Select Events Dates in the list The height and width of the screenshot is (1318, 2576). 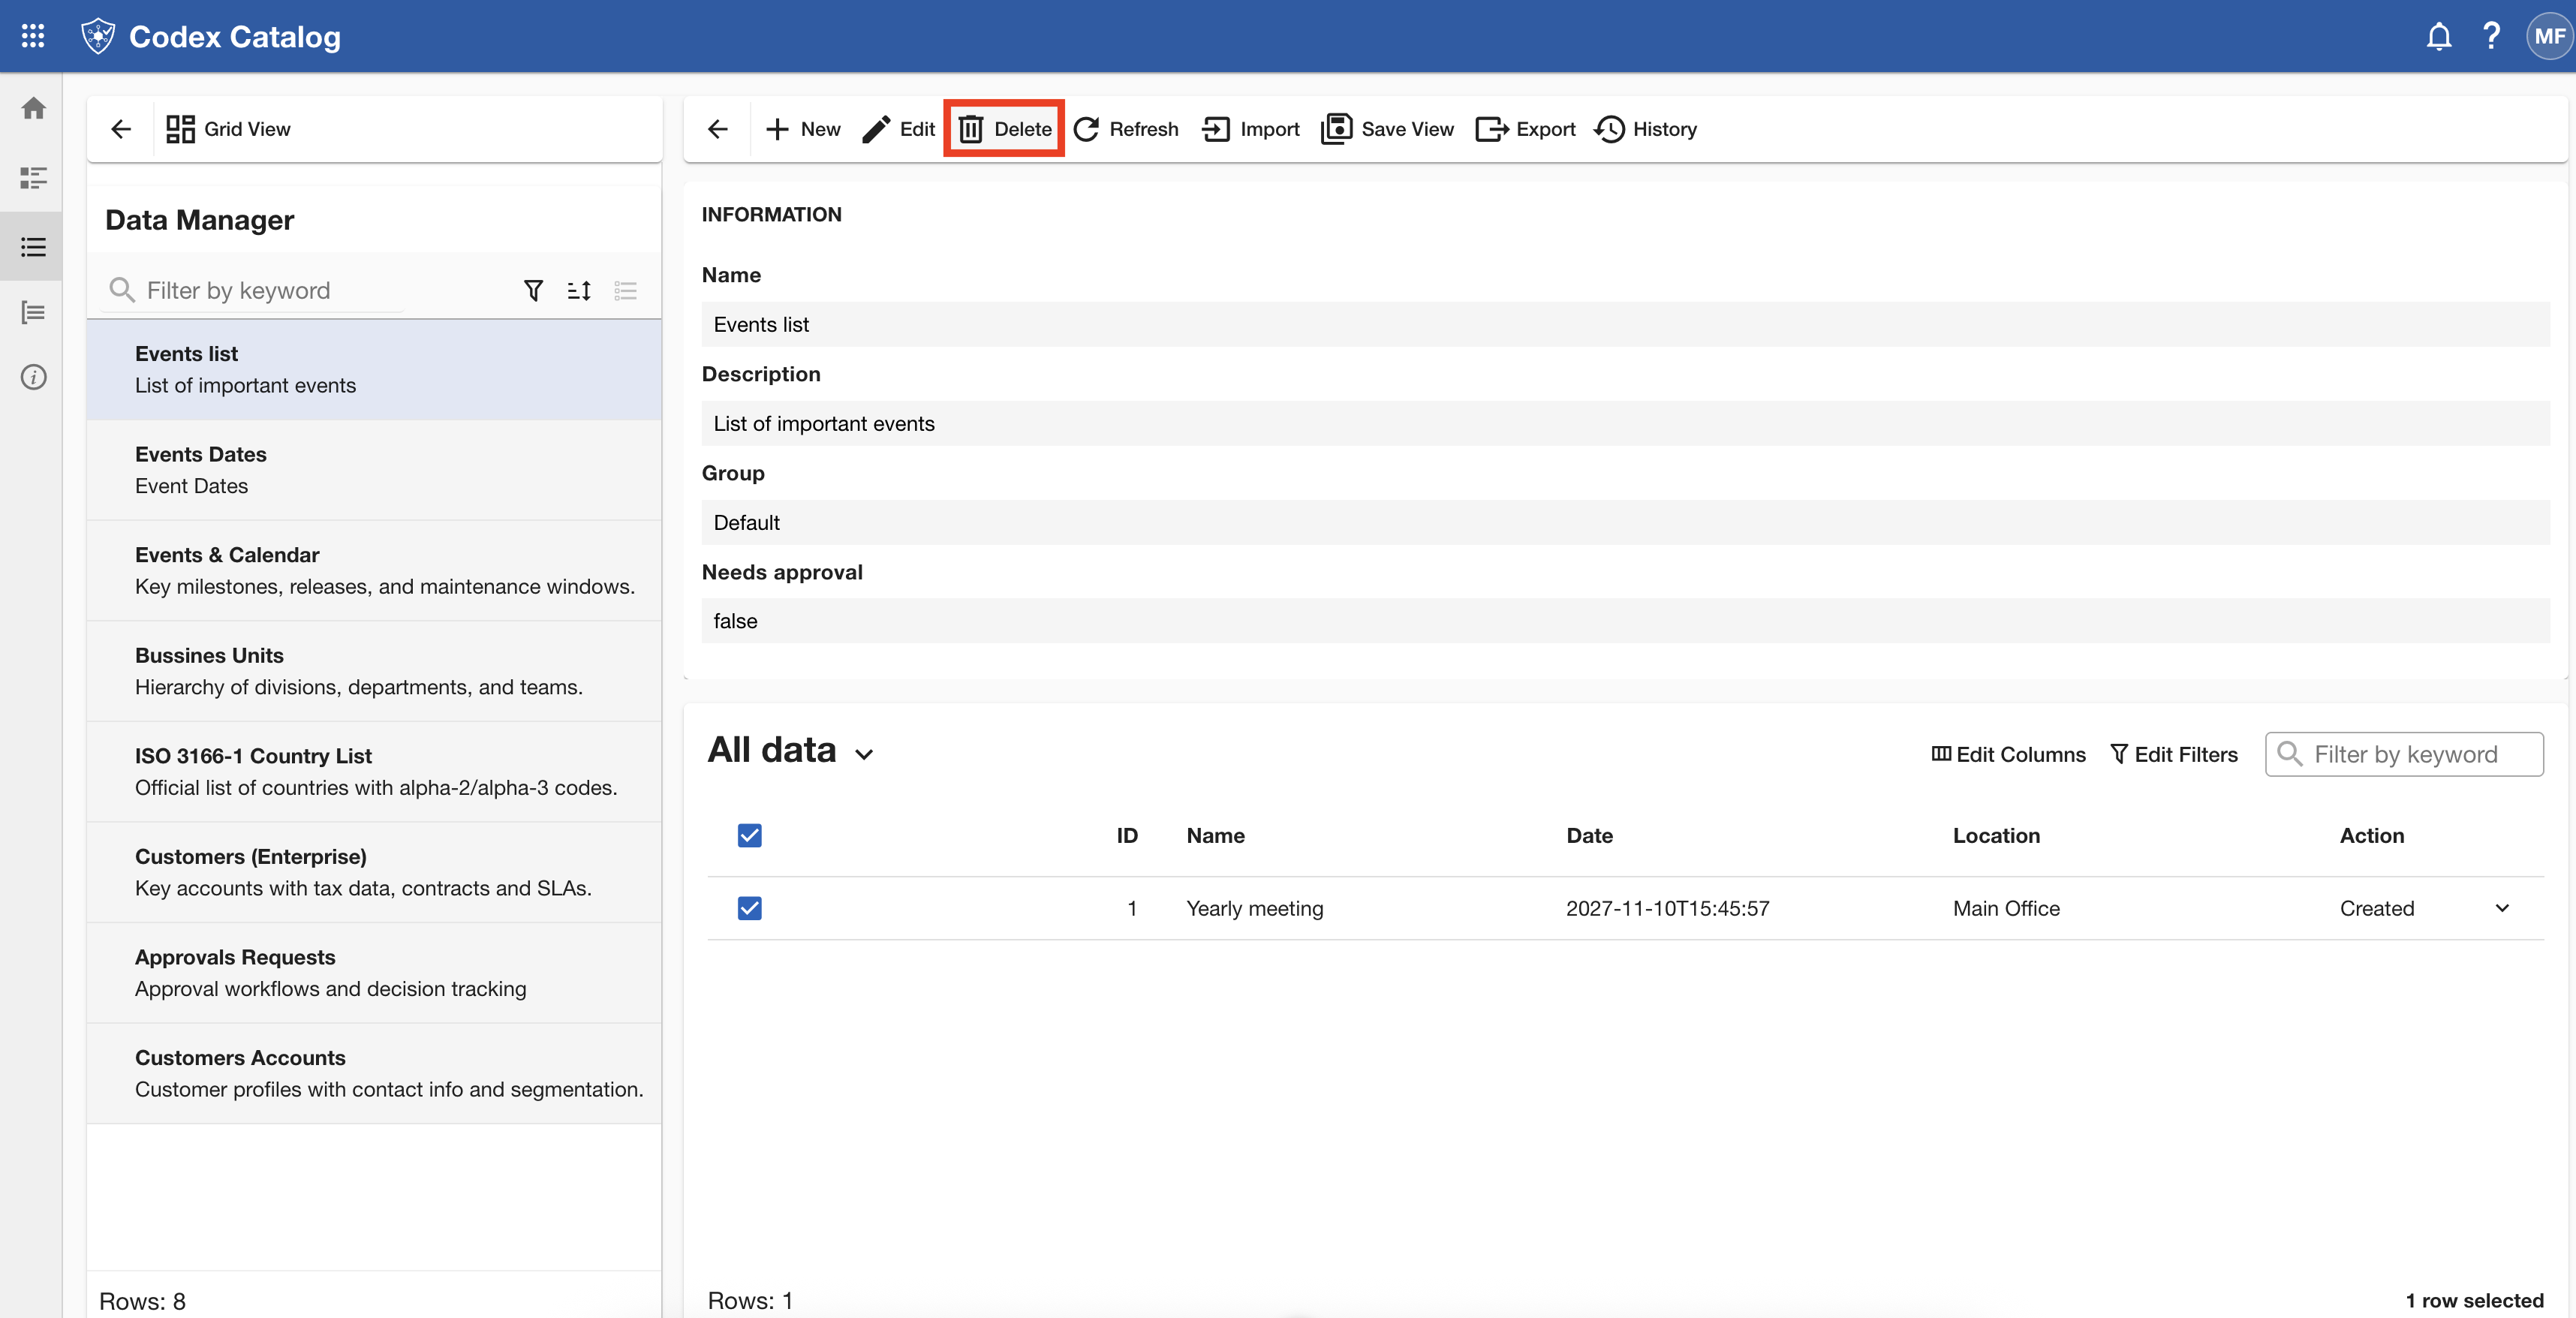374,470
